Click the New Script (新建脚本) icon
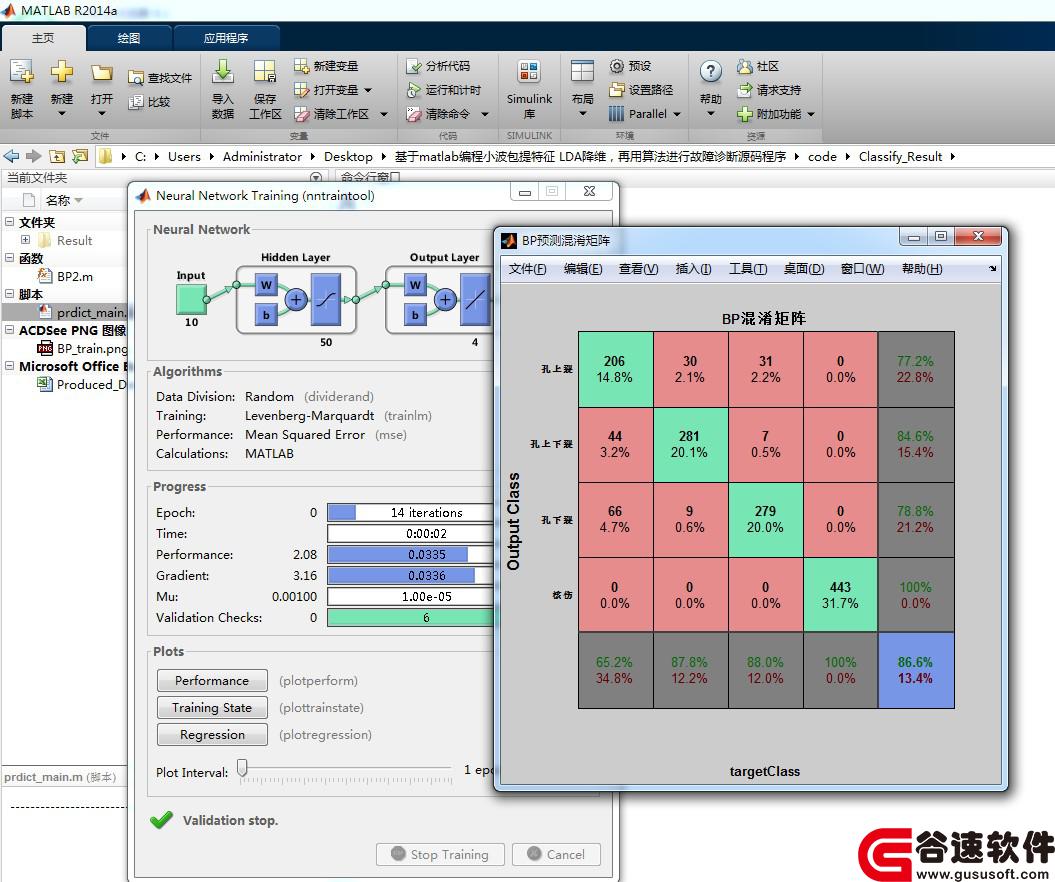Viewport: 1055px width, 882px height. [x=22, y=72]
